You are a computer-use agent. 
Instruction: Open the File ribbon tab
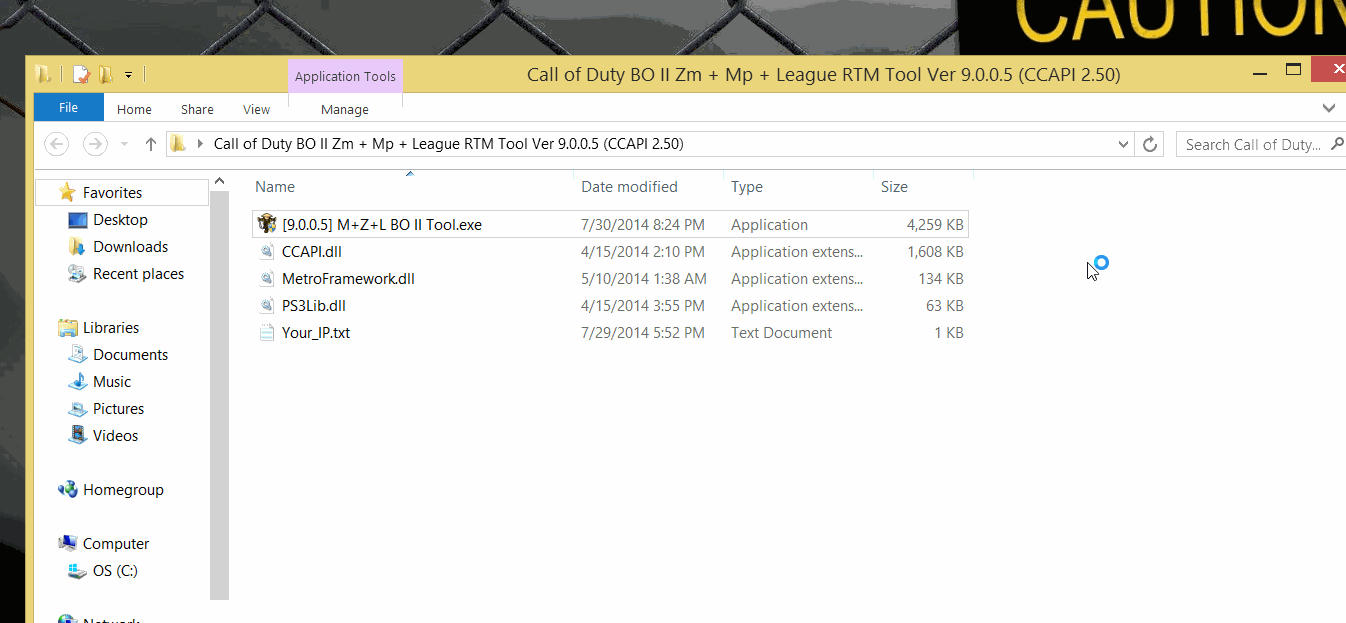tap(68, 108)
